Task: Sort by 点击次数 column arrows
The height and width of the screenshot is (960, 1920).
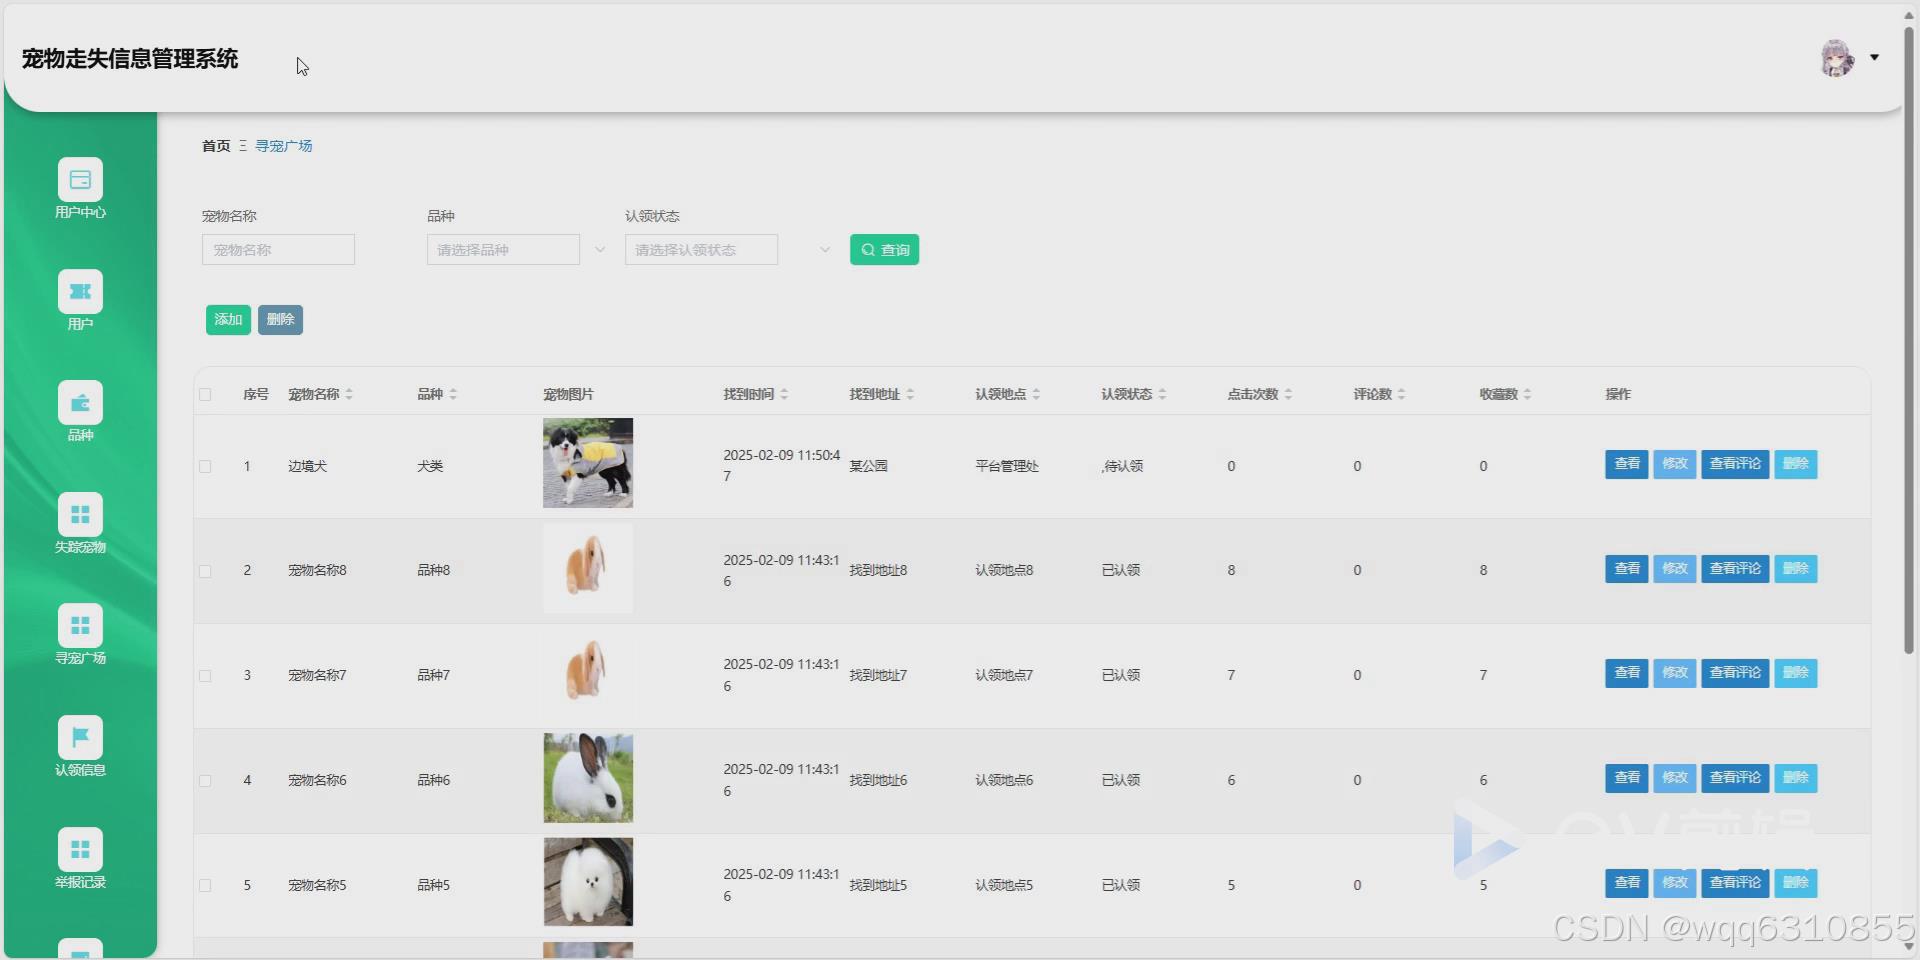Action: pyautogui.click(x=1288, y=394)
